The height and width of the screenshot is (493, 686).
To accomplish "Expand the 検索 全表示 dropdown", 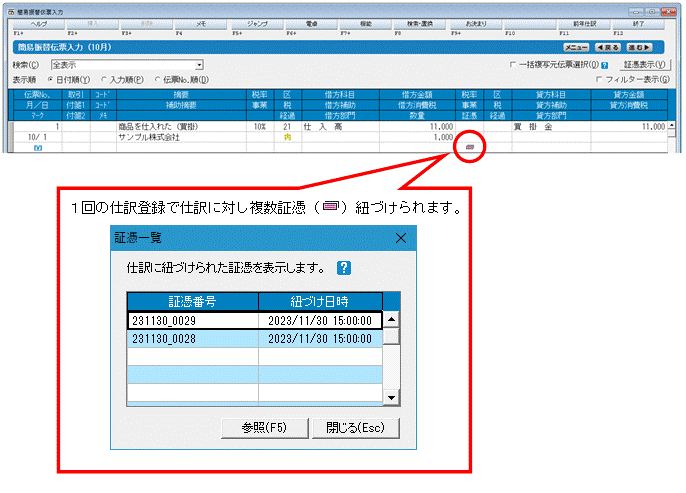I will pyautogui.click(x=199, y=65).
